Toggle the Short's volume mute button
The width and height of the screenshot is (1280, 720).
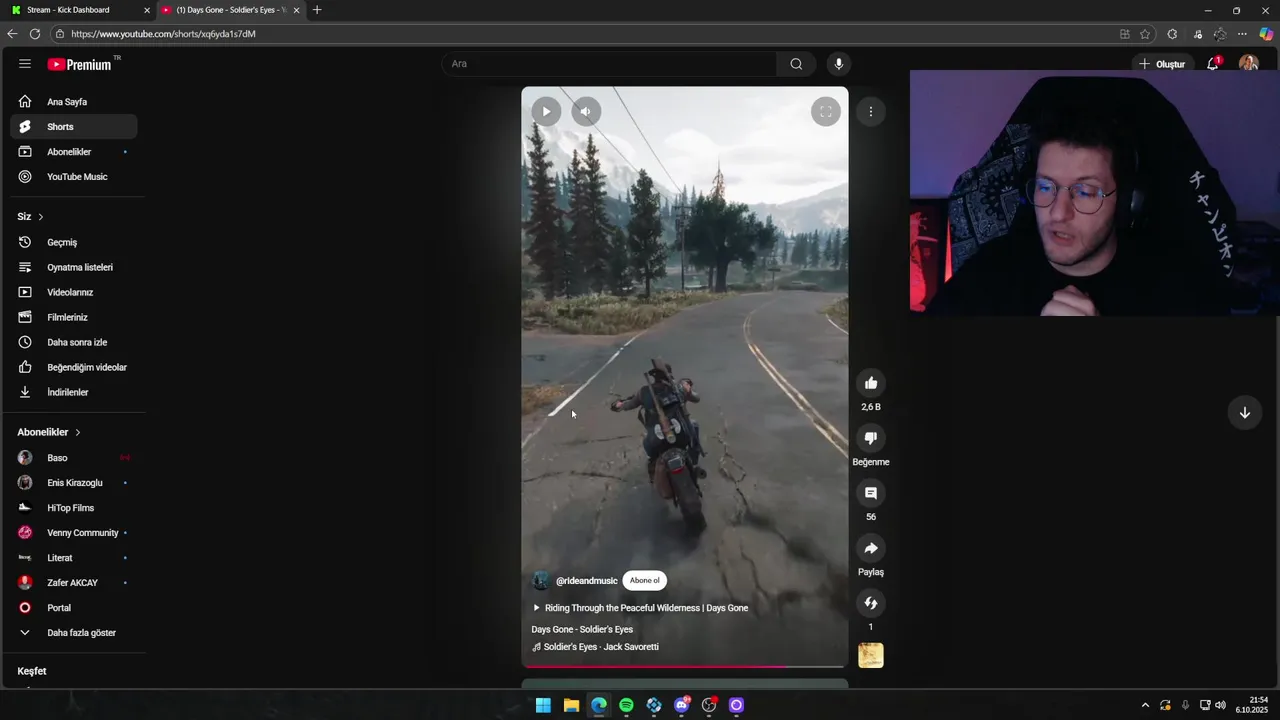[586, 112]
